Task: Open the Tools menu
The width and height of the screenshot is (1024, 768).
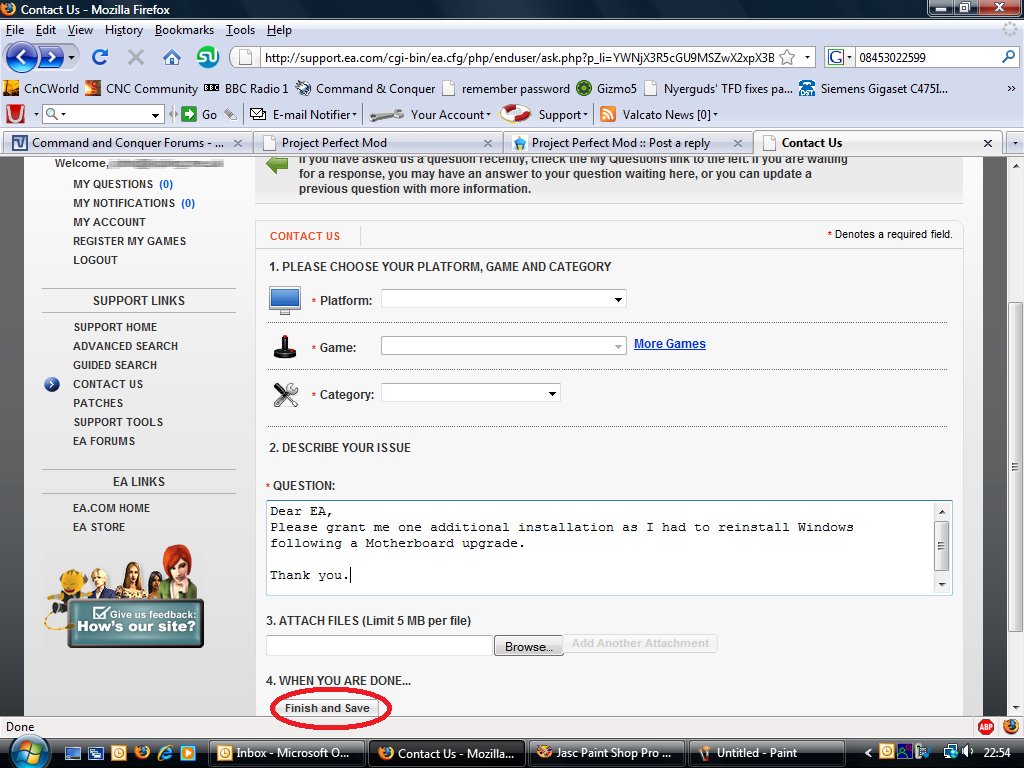Action: (240, 30)
